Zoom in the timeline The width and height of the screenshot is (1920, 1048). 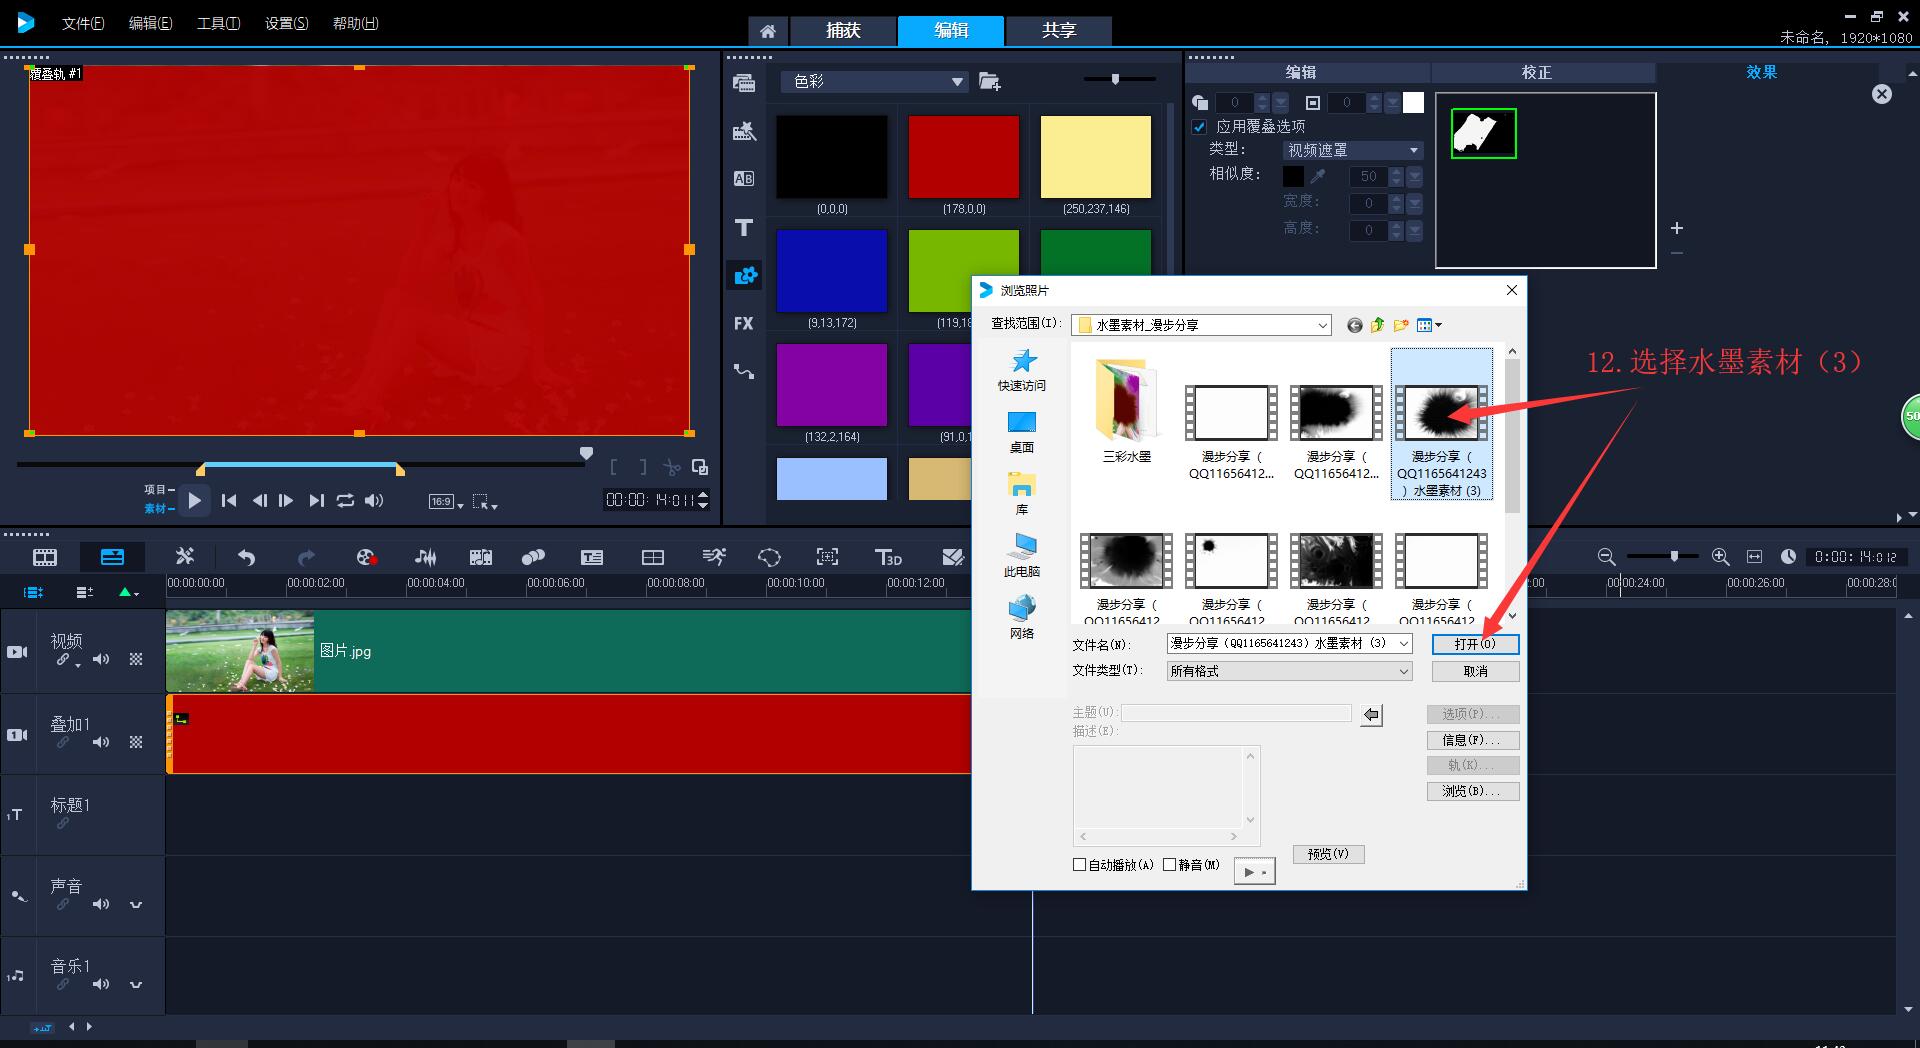pos(1720,556)
